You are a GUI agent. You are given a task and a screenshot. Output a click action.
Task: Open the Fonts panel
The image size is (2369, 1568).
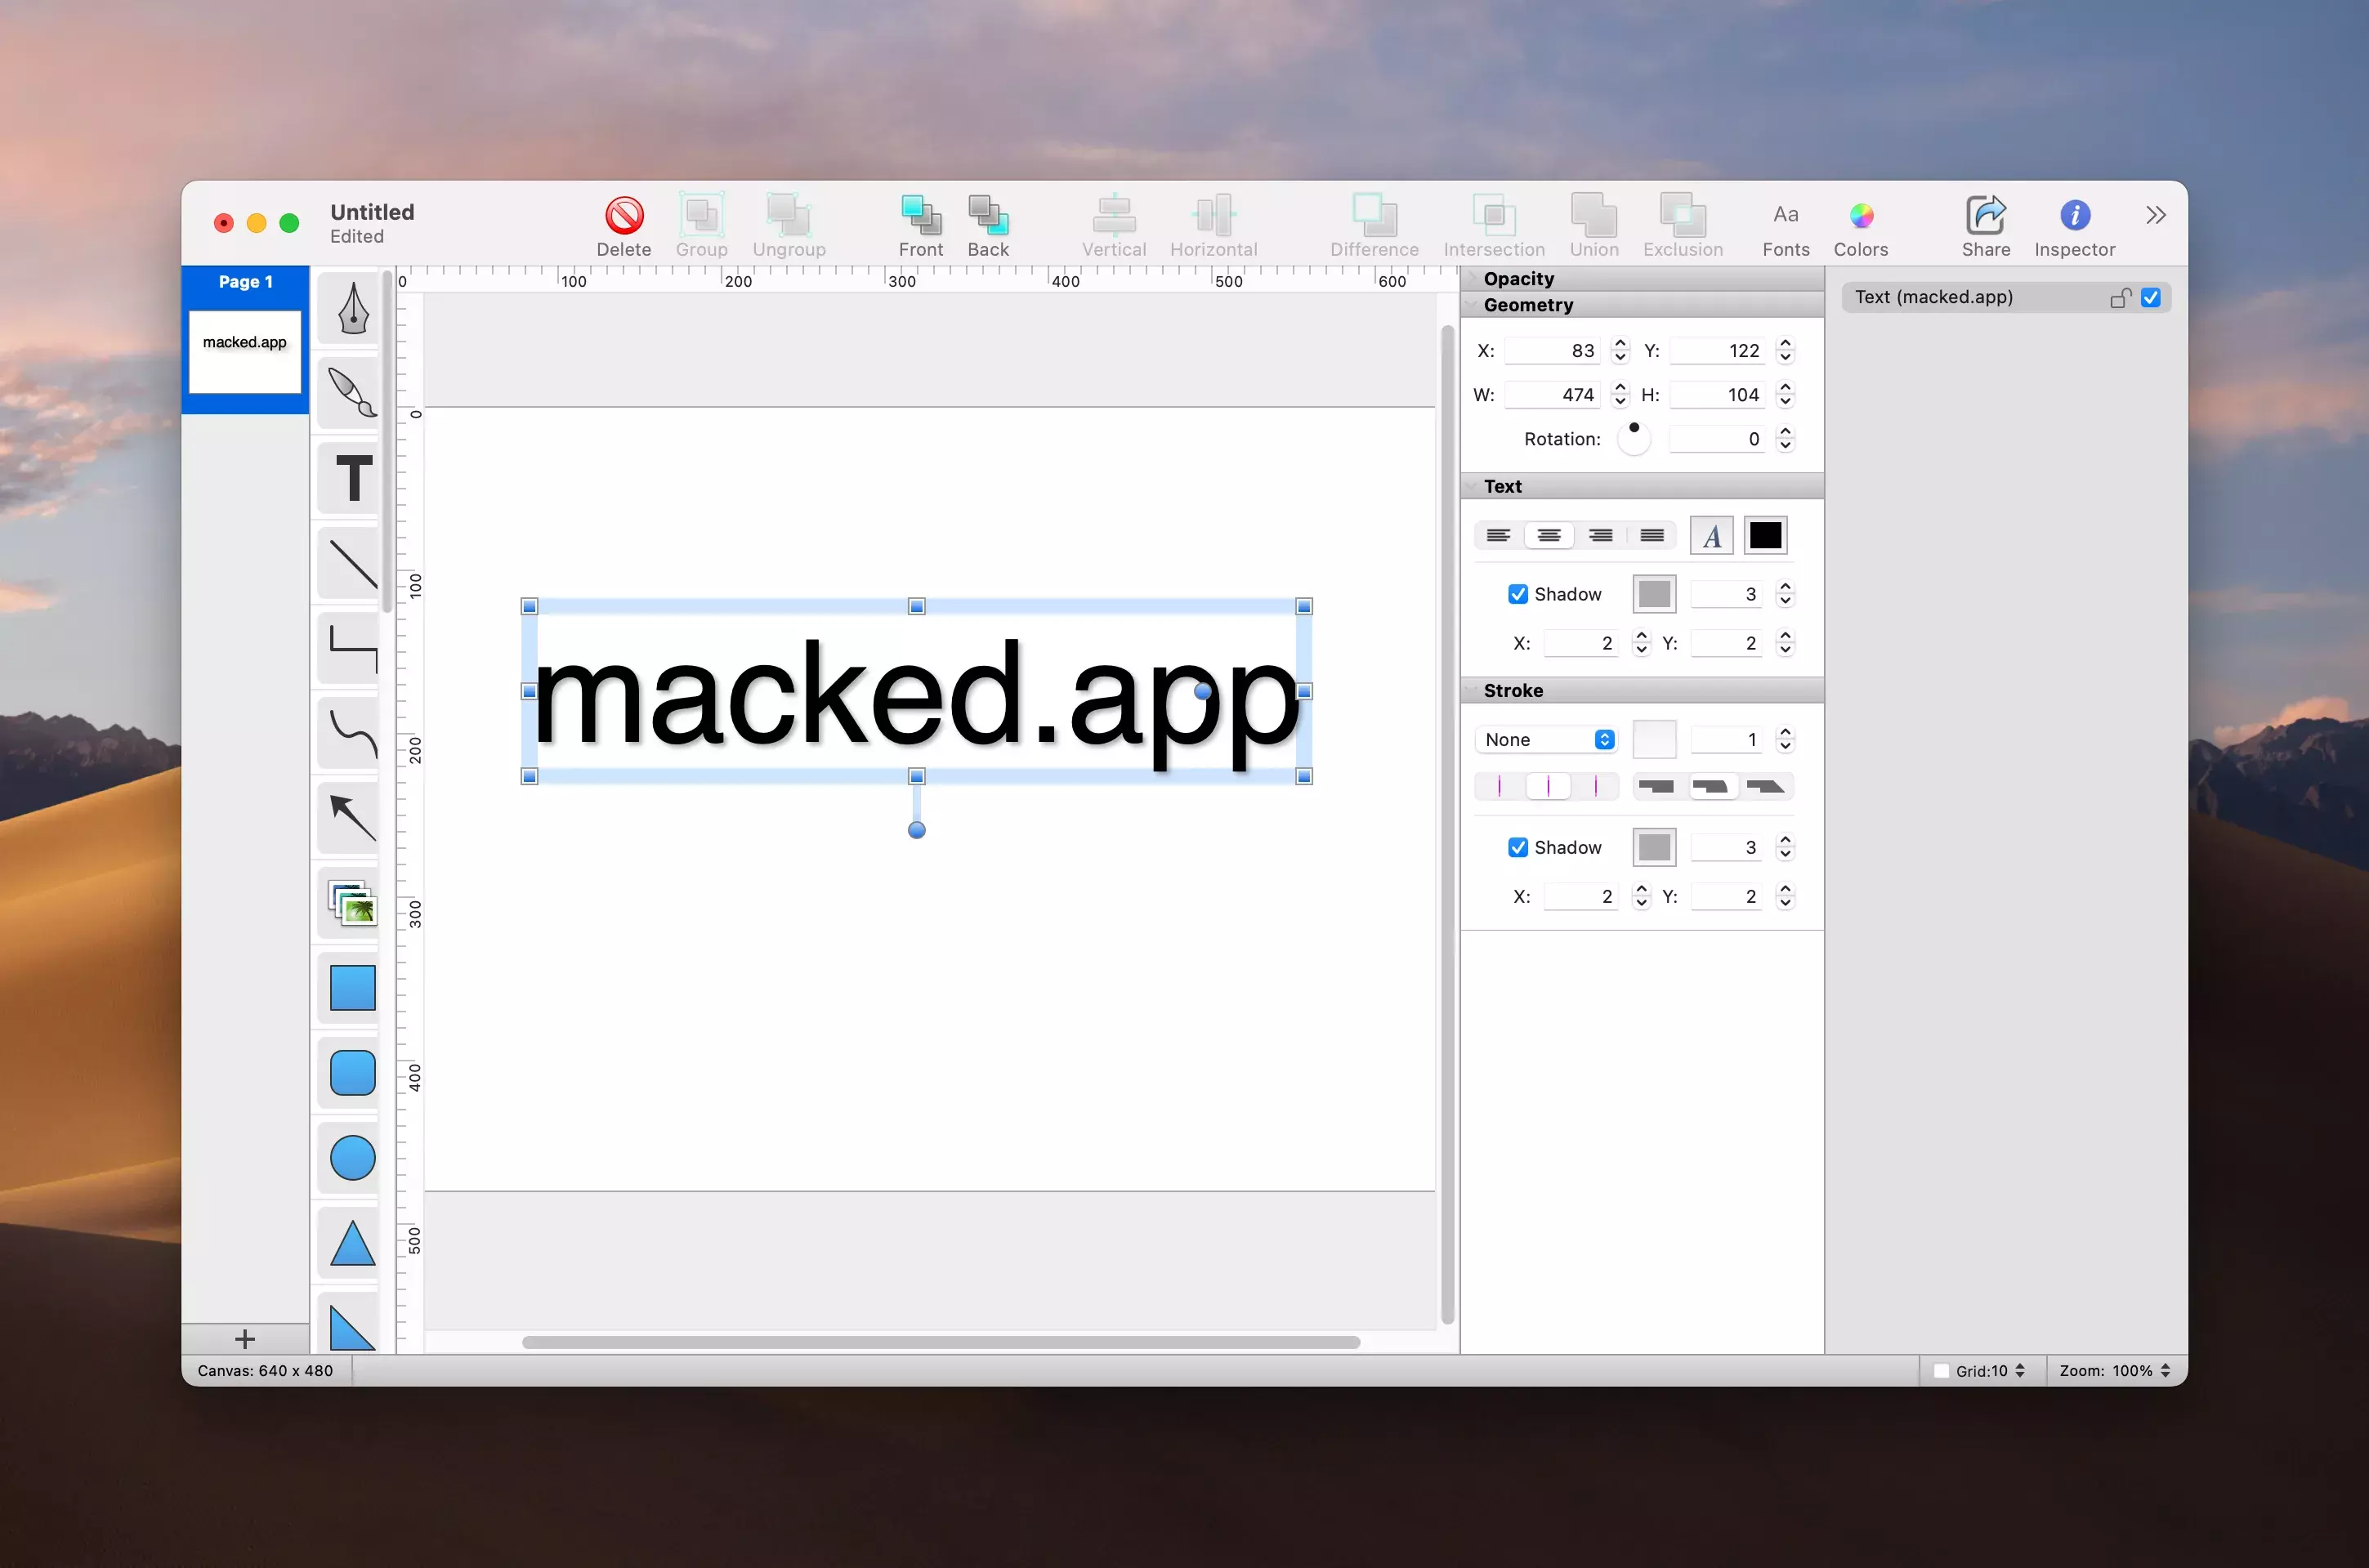pos(1785,216)
